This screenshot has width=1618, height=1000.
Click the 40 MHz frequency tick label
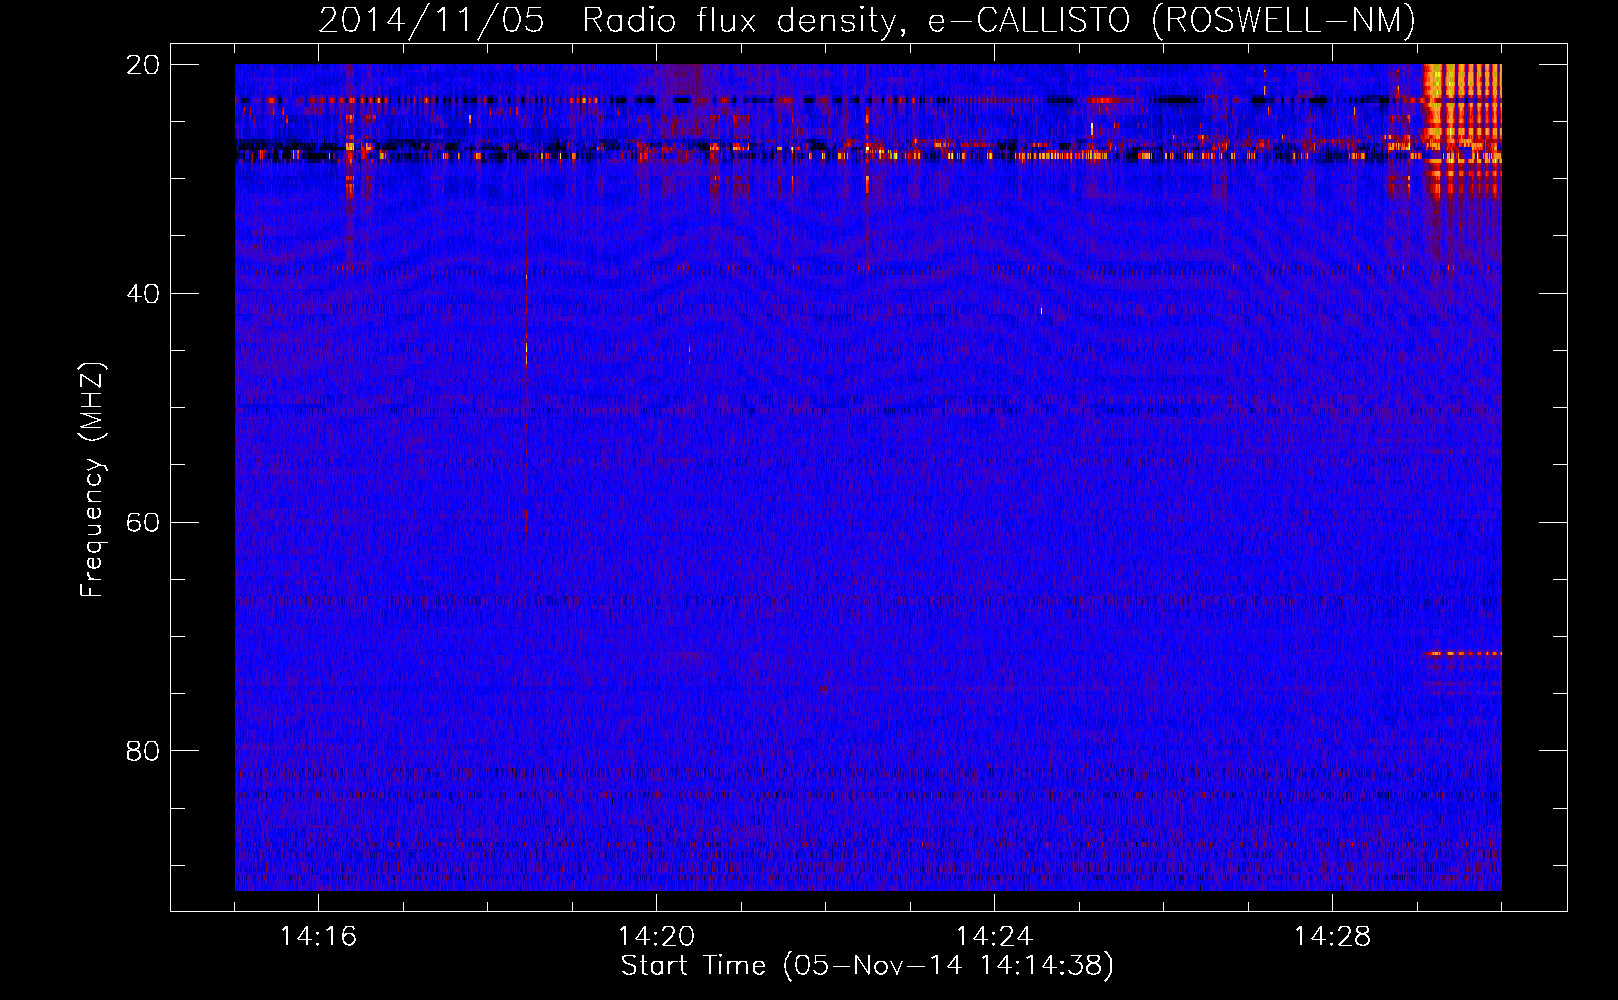[143, 294]
